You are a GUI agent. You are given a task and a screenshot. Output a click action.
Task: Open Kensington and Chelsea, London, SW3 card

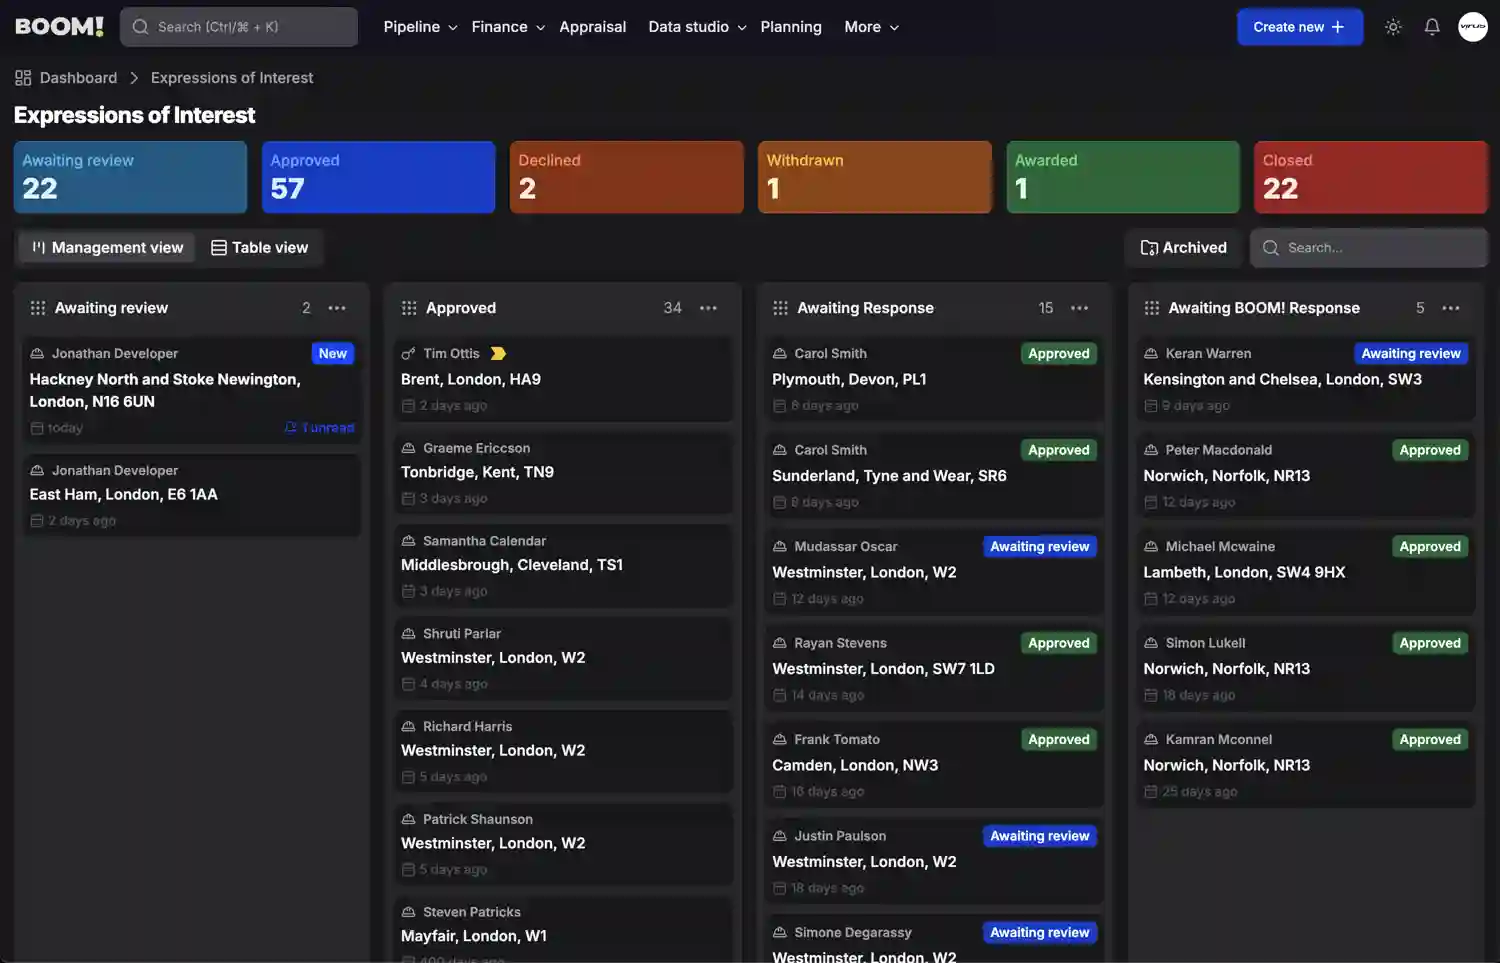pos(1306,379)
